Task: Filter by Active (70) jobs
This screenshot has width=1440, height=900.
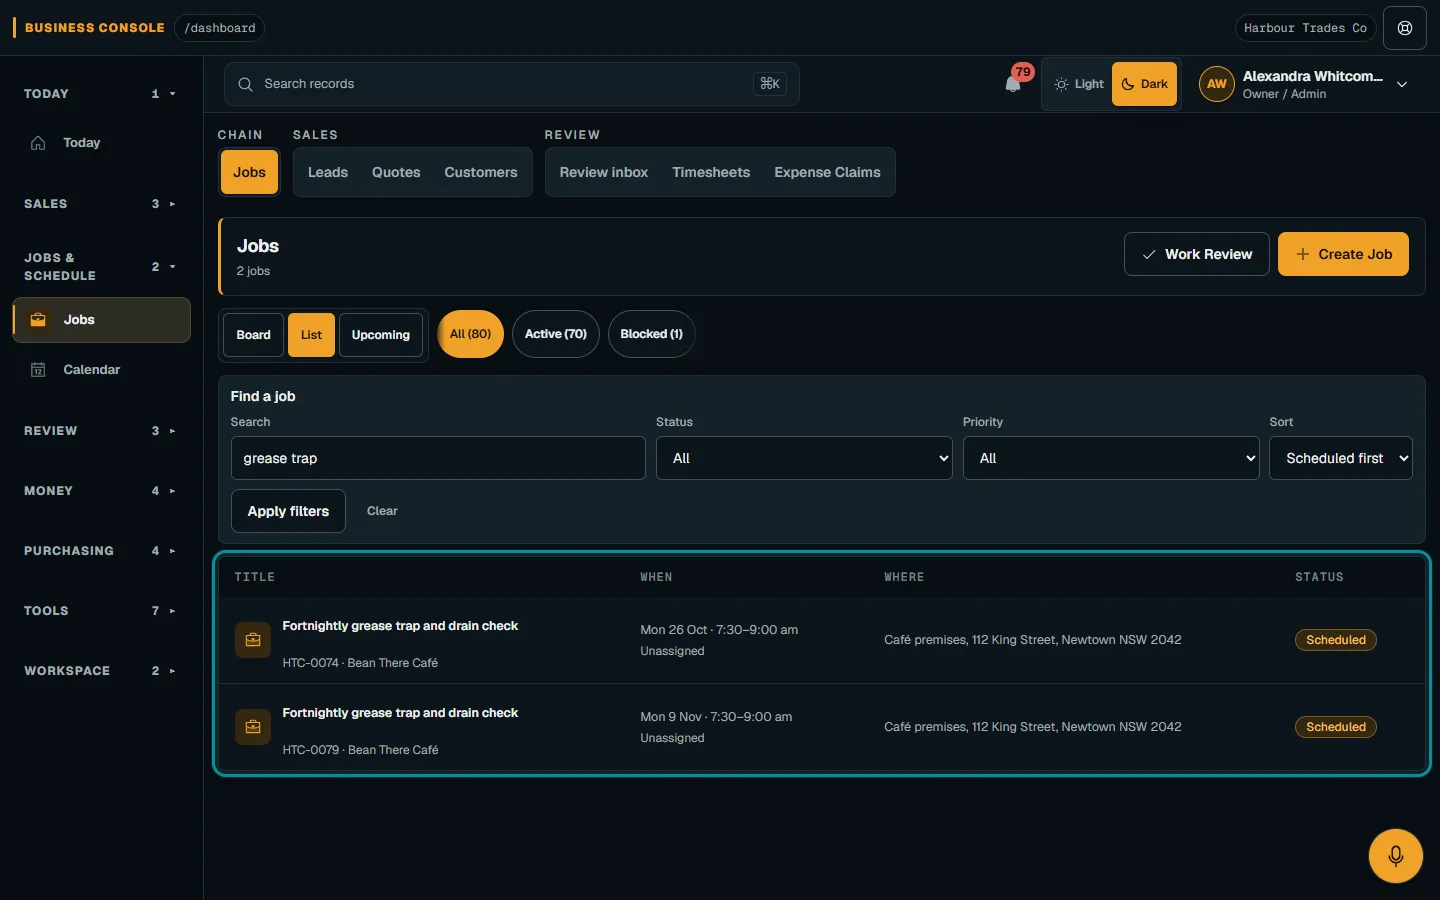Action: point(556,334)
